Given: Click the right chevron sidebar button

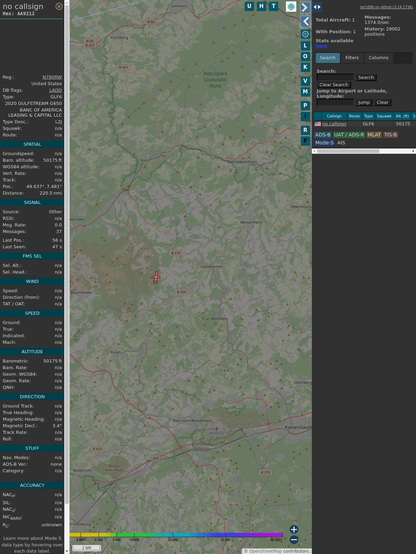Looking at the screenshot, I should point(305,7).
